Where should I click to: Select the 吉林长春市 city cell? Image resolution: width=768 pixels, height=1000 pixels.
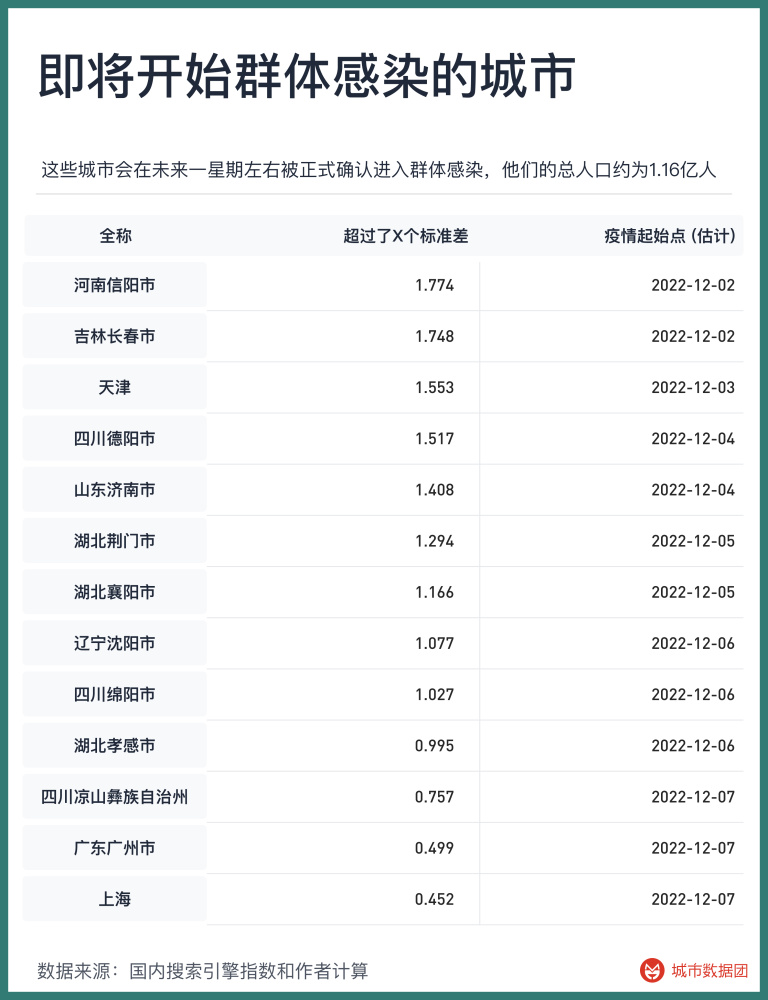pos(115,337)
